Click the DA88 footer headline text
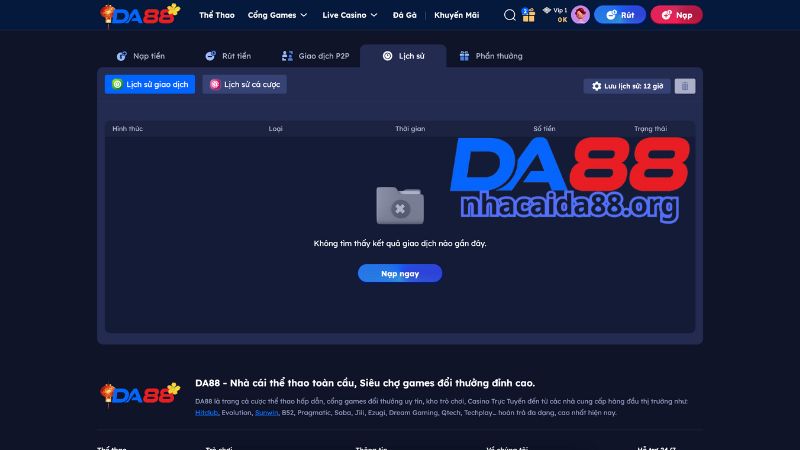 tap(365, 383)
